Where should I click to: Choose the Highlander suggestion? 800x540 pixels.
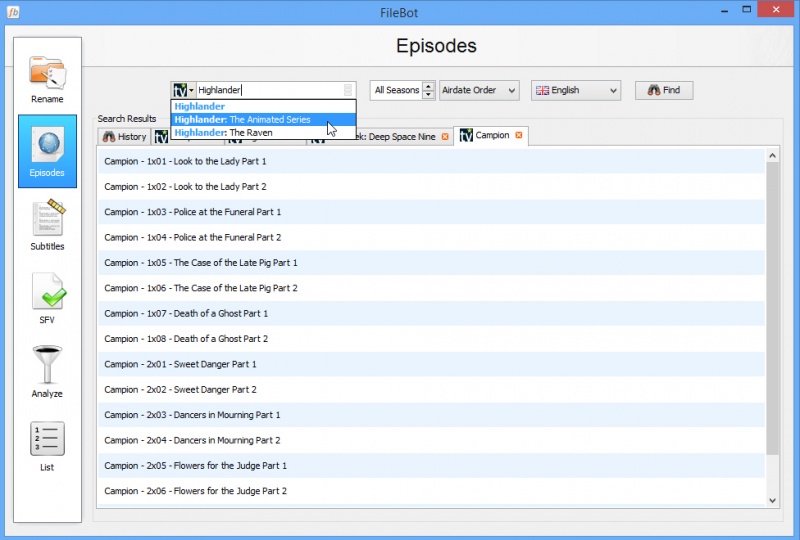click(x=263, y=106)
